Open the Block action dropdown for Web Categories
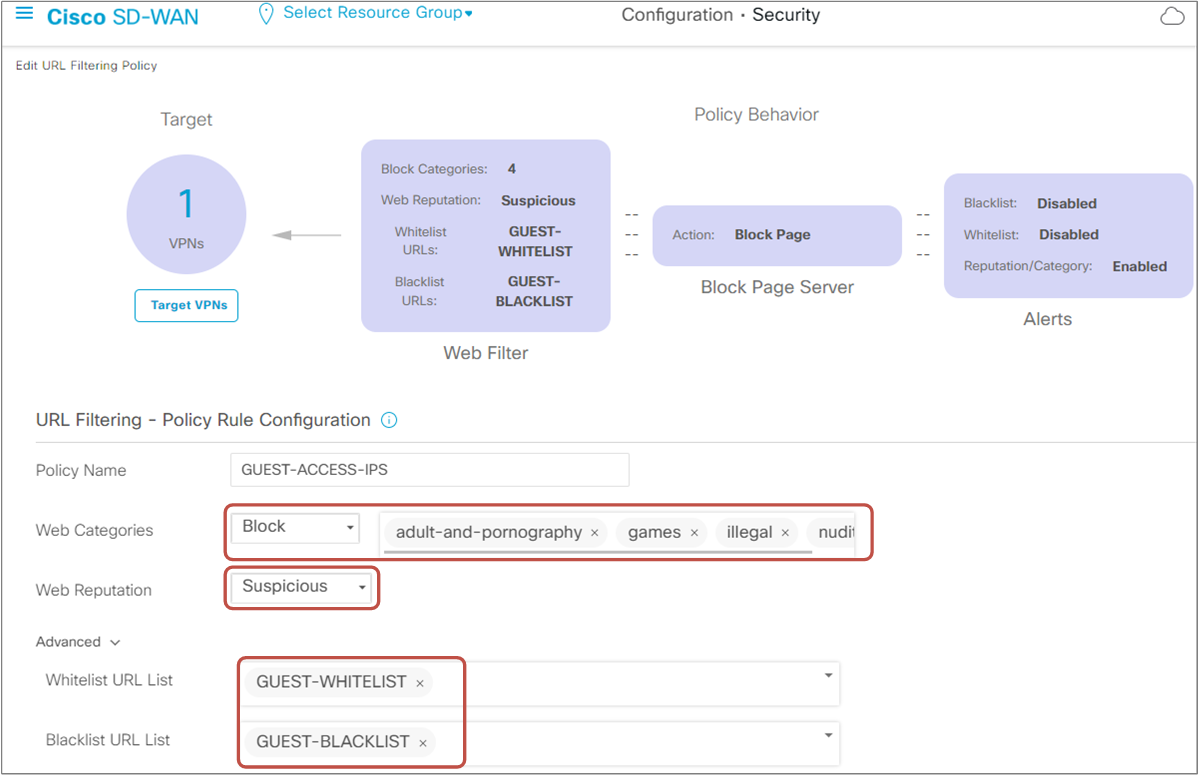The height and width of the screenshot is (775, 1199). 351,527
